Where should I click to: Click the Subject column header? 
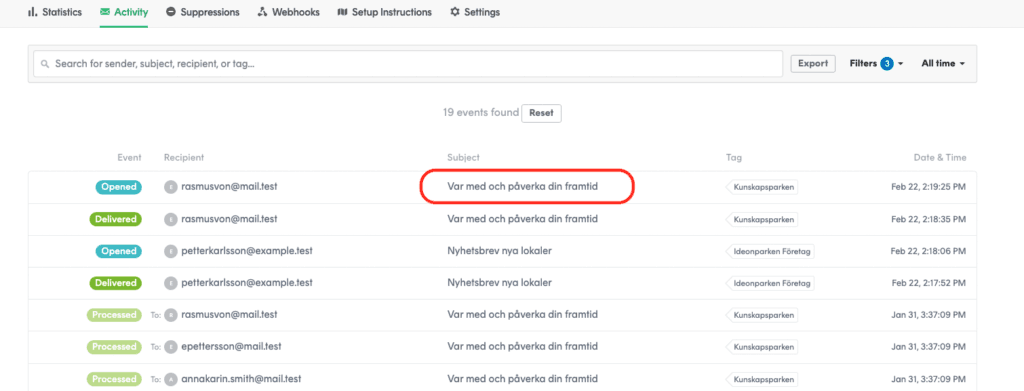[x=463, y=157]
